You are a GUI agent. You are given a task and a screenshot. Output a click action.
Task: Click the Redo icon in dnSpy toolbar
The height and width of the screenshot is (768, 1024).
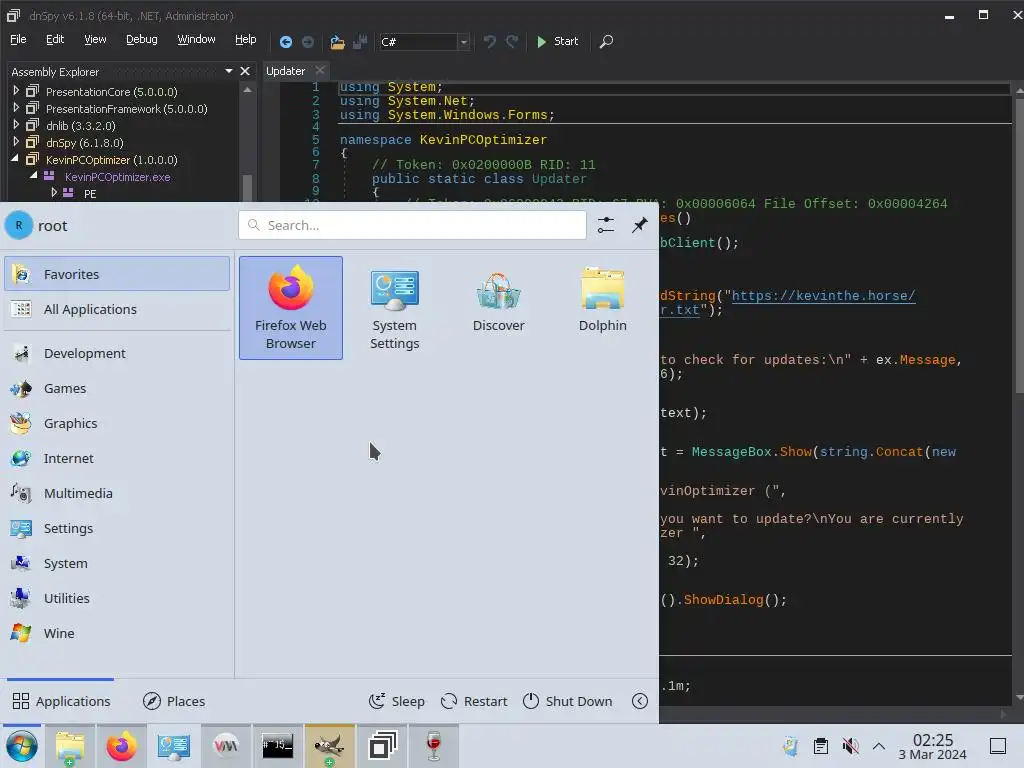coord(512,42)
